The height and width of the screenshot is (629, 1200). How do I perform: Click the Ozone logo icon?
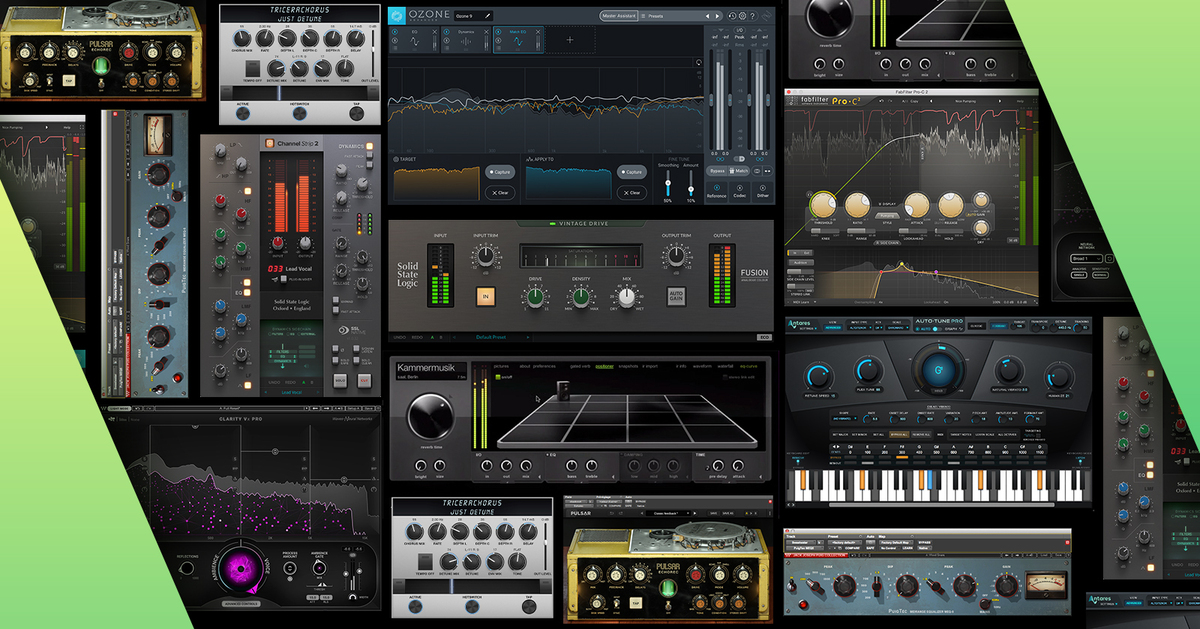(397, 16)
